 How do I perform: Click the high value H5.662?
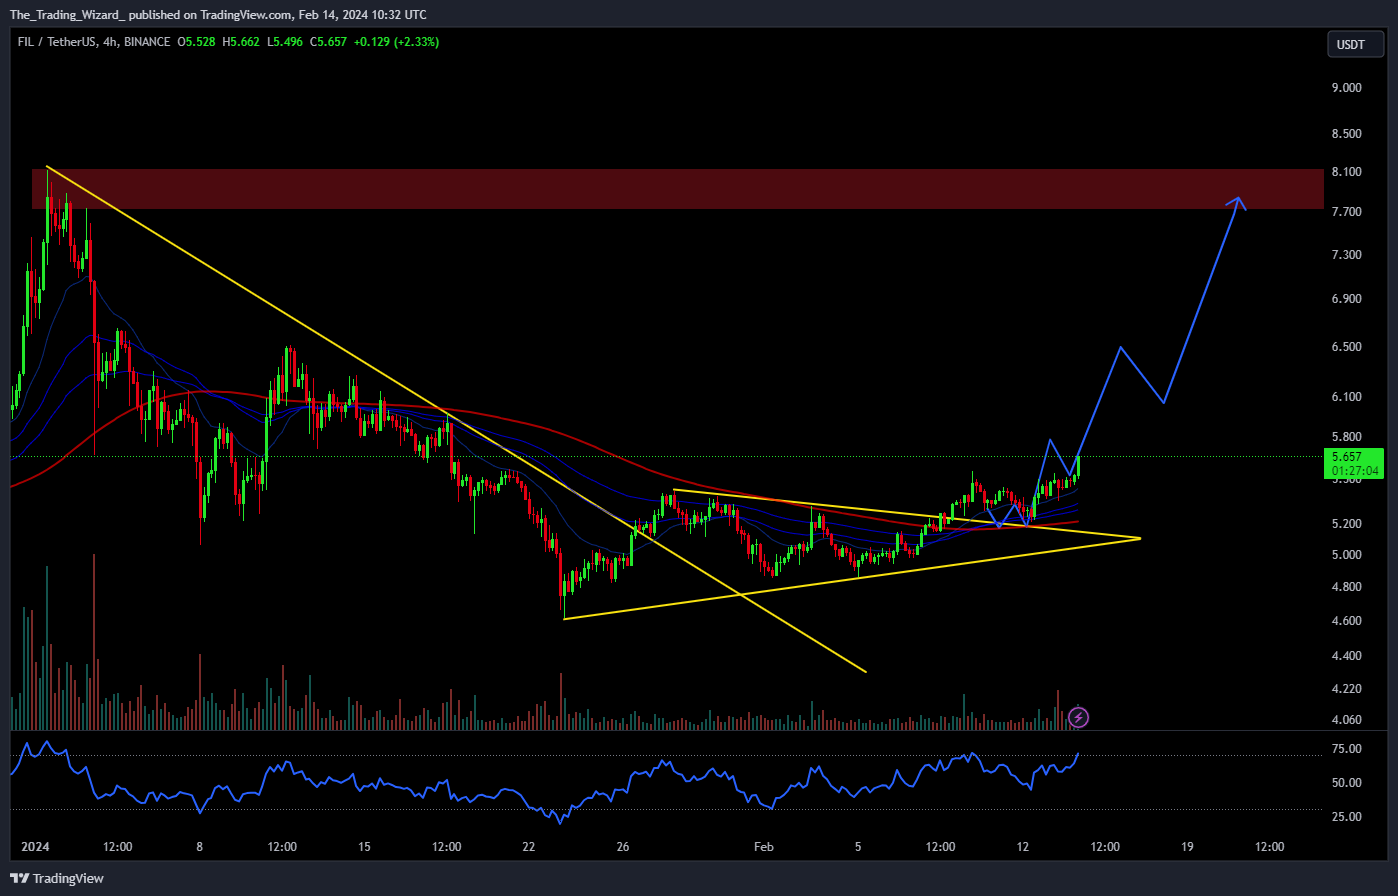pyautogui.click(x=242, y=42)
